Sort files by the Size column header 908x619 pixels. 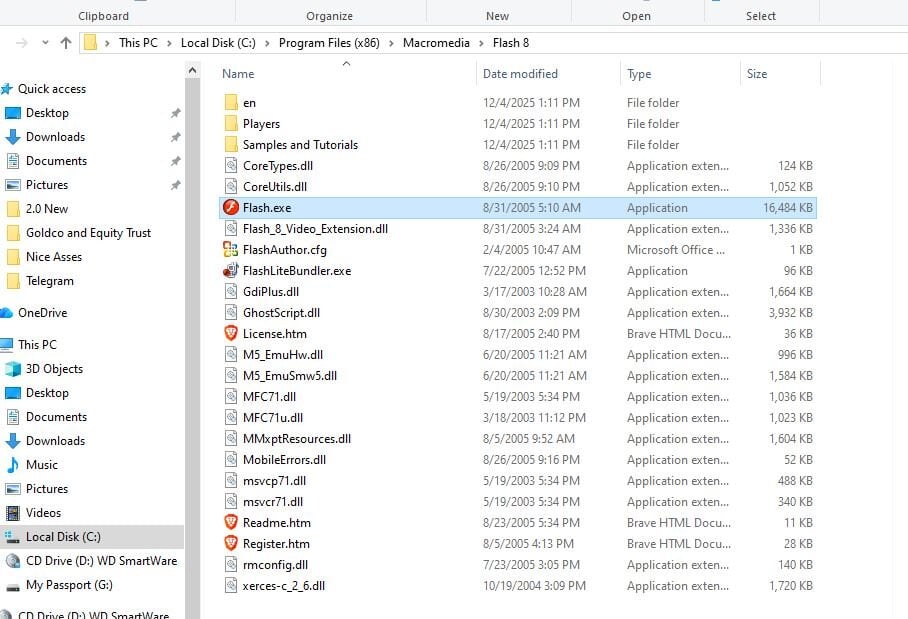point(757,74)
